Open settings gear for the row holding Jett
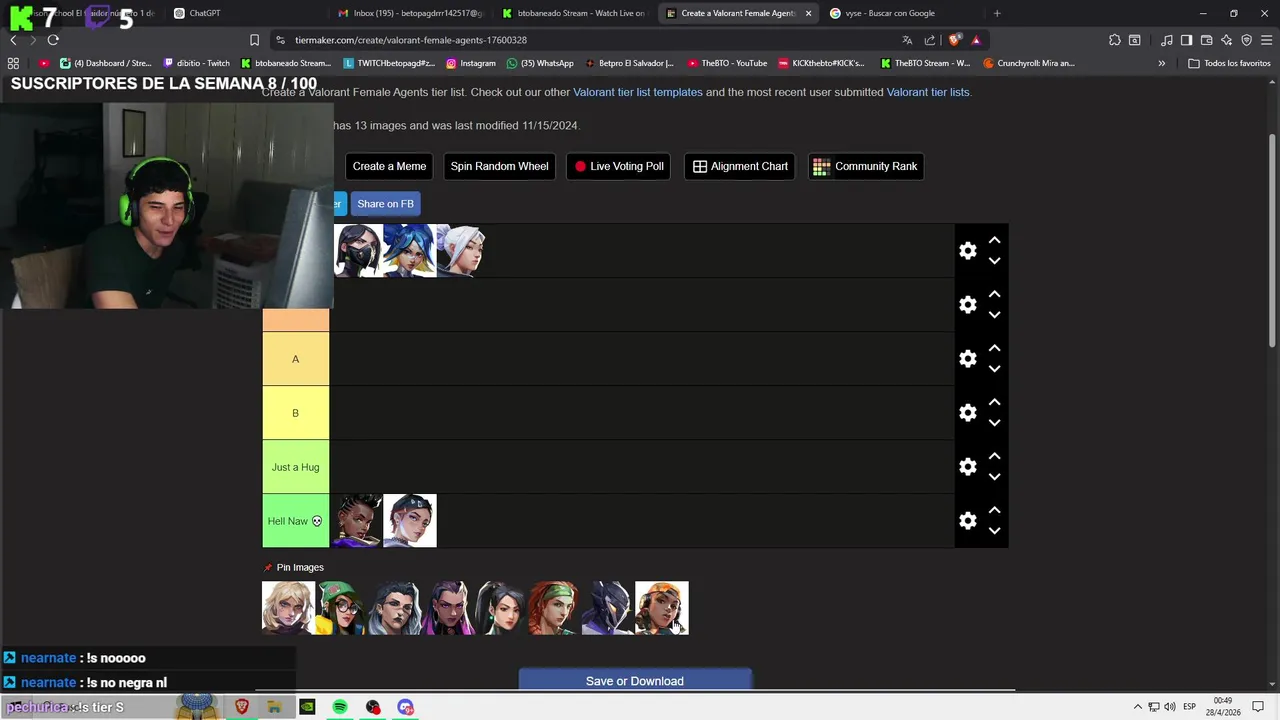This screenshot has width=1280, height=720. coord(968,251)
